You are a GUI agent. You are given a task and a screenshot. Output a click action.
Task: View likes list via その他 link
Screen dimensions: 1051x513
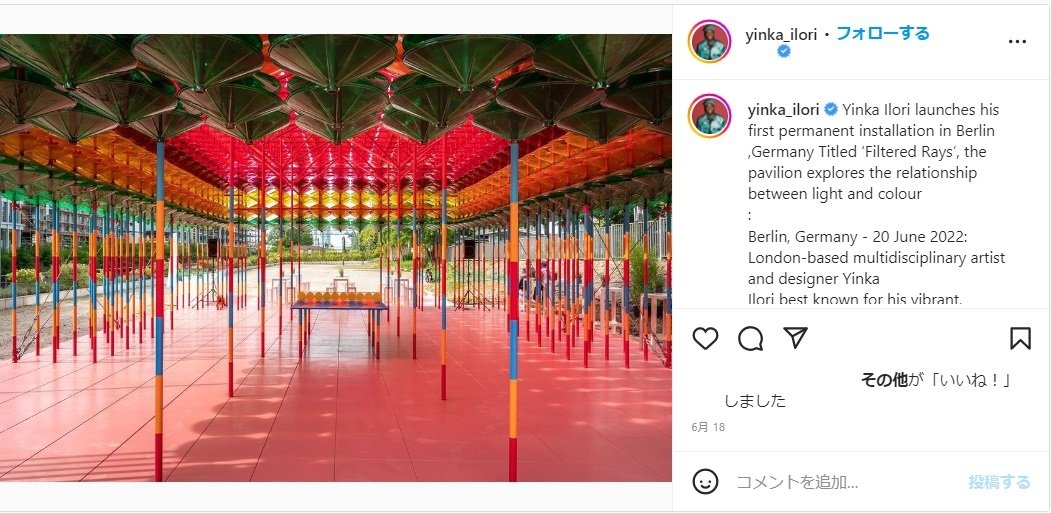pos(884,380)
